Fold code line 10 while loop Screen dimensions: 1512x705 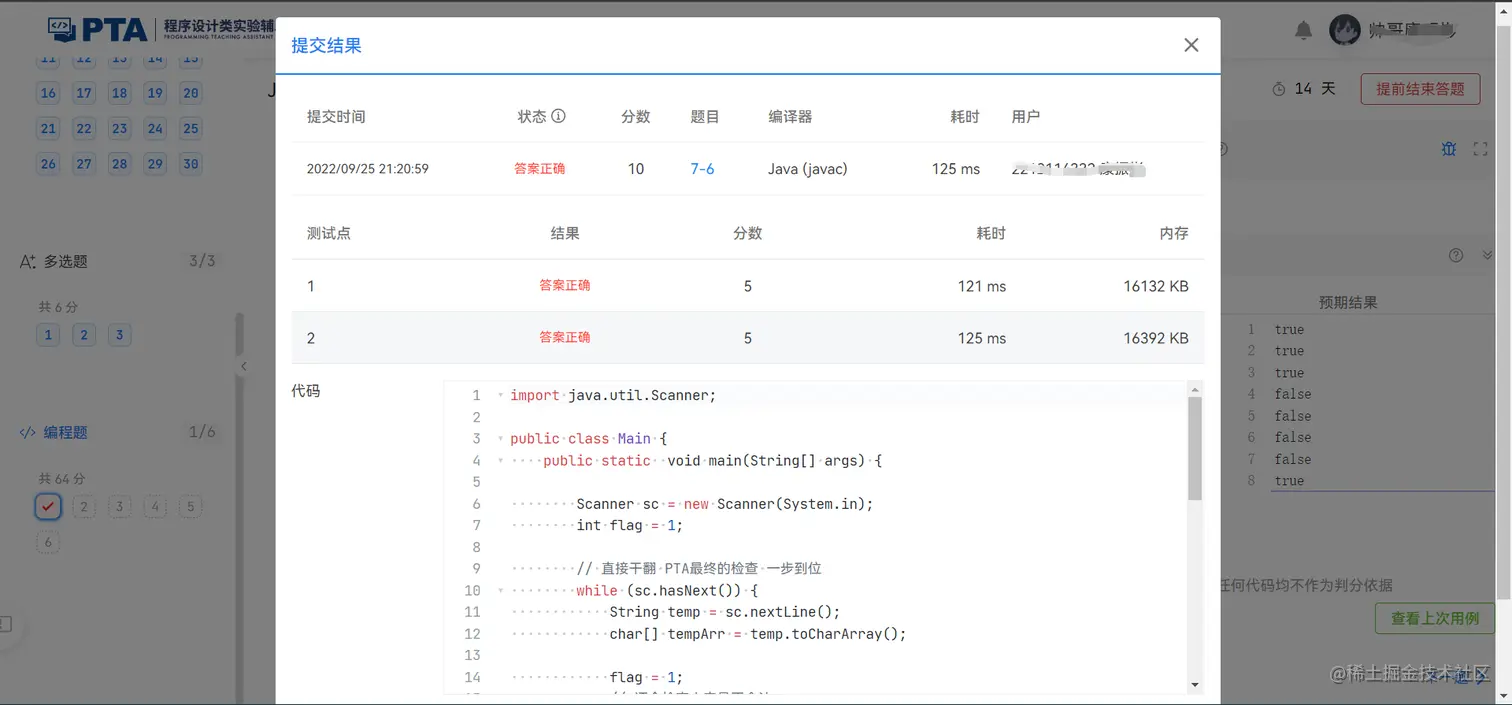click(x=500, y=590)
